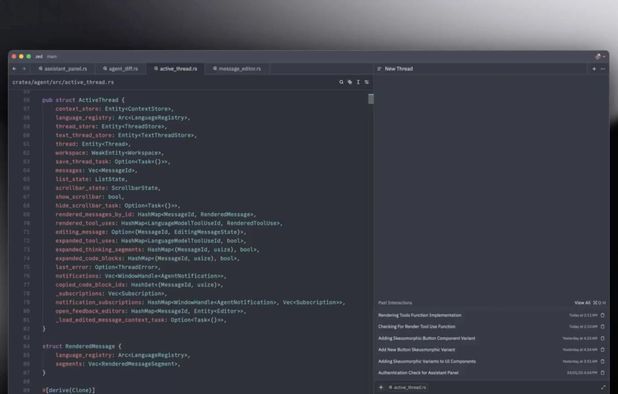Click the editor vertical scrollbar thumb
The width and height of the screenshot is (618, 394).
tap(371, 99)
